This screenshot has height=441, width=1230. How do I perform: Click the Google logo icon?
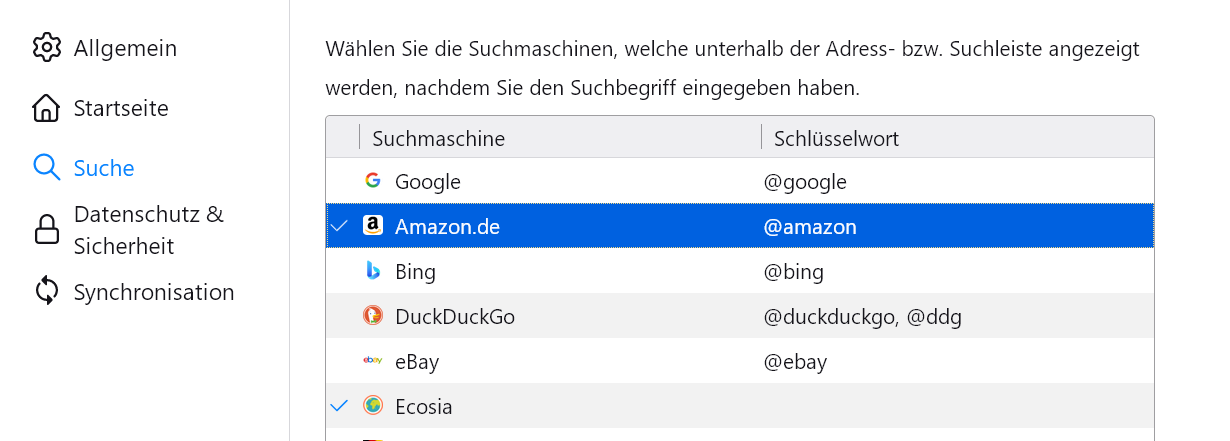[x=373, y=181]
